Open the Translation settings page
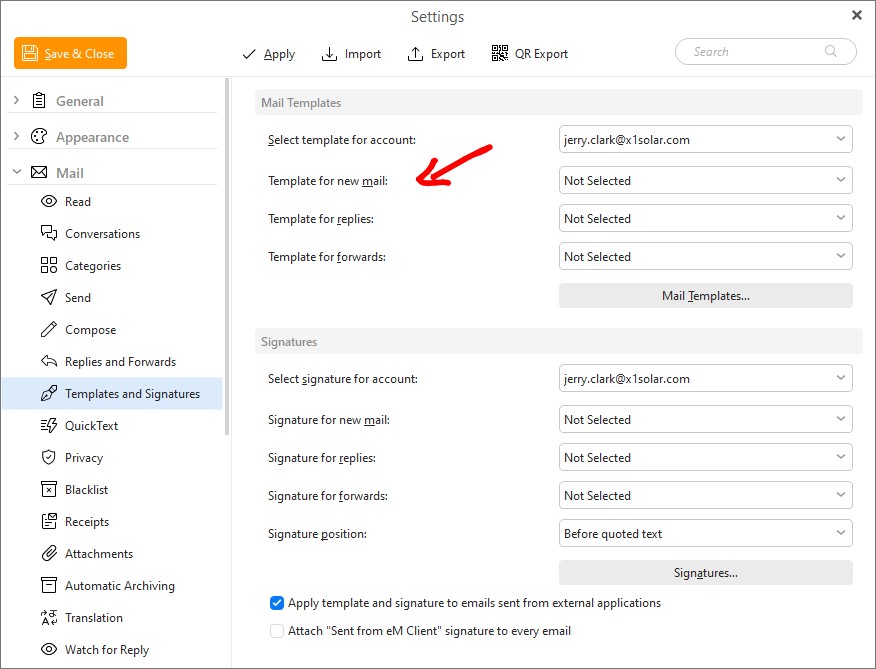Image resolution: width=876 pixels, height=669 pixels. coord(93,618)
